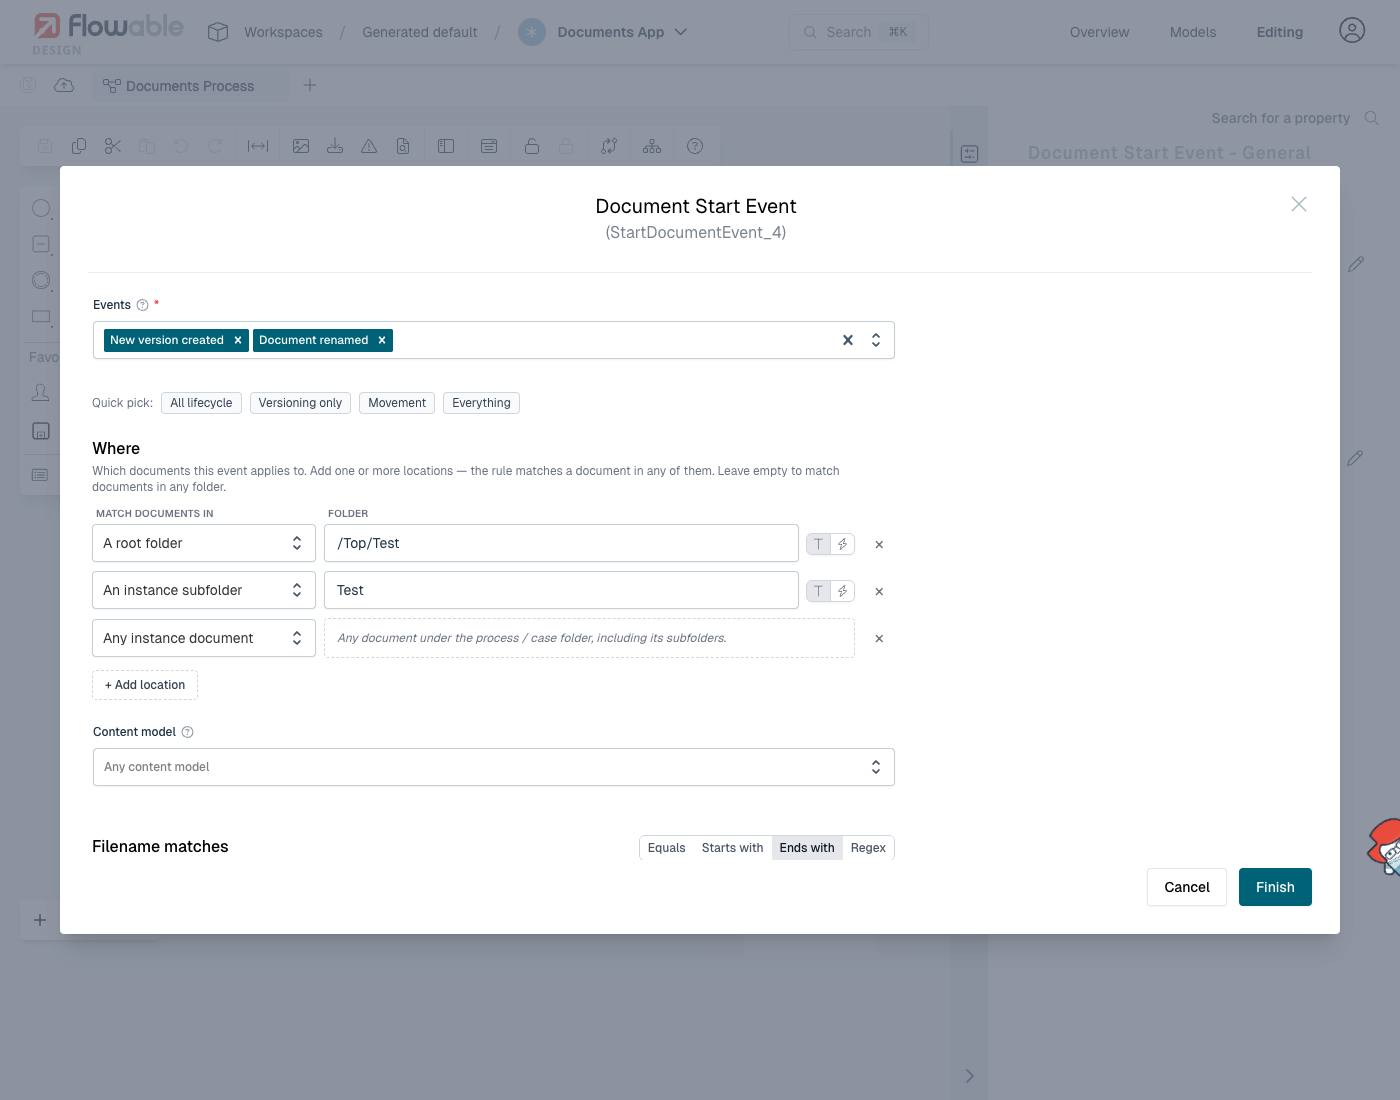Delete the 'An instance subfolder' location row
1400x1100 pixels.
coord(879,592)
